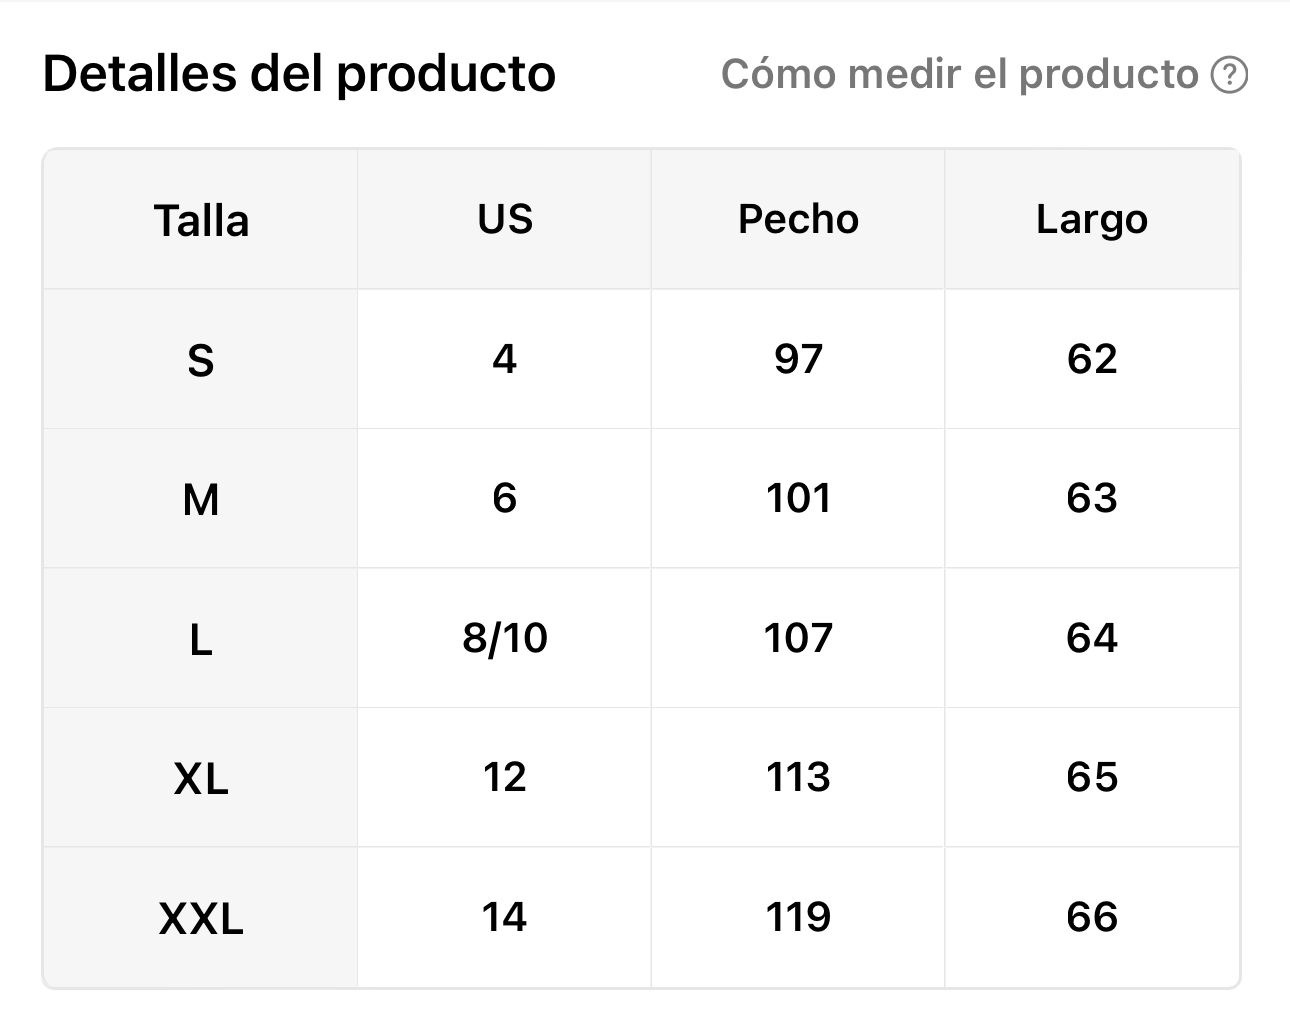Choose the size L row label
This screenshot has height=1015, width=1290.
pos(201,638)
